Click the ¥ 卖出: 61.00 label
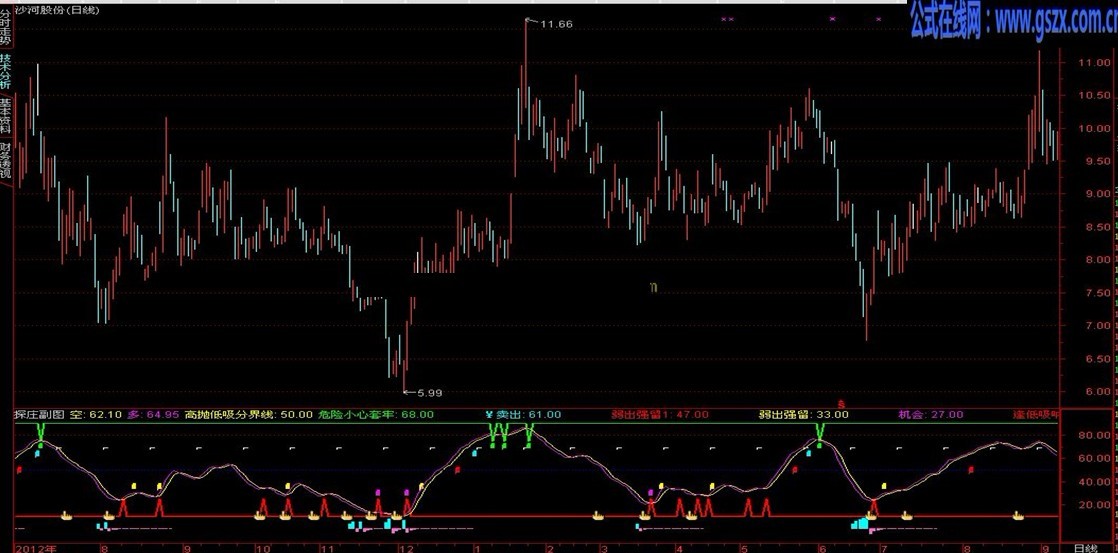This screenshot has width=1118, height=553. tap(523, 414)
